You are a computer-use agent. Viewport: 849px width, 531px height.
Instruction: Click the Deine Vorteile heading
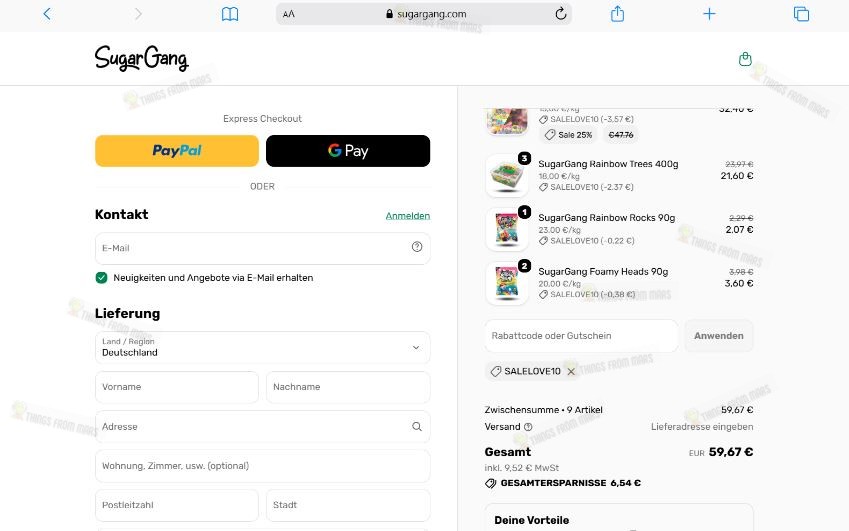(x=531, y=520)
